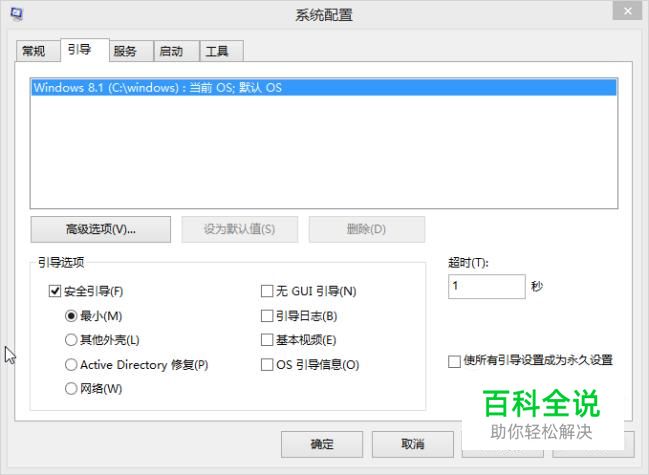Select the 引导 tab
The image size is (649, 475).
click(84, 50)
